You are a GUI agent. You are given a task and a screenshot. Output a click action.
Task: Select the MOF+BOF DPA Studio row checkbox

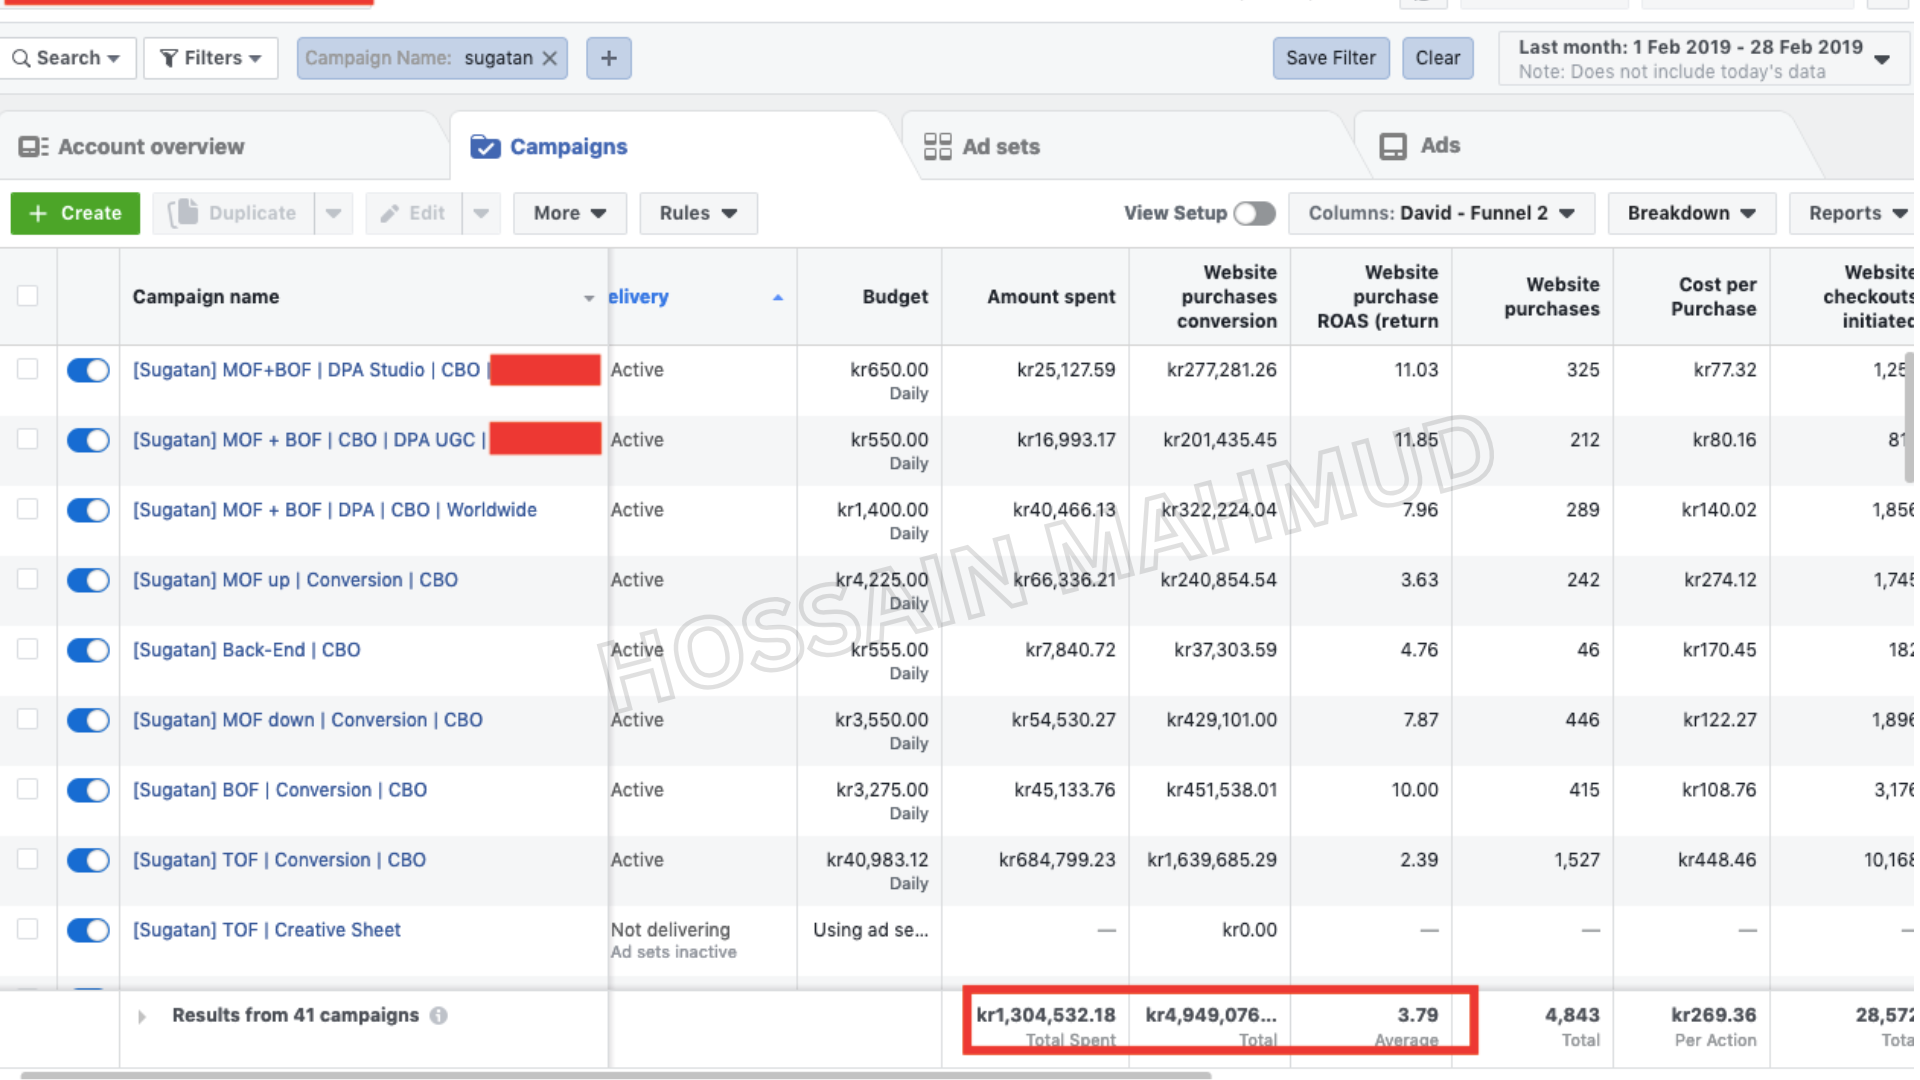click(28, 369)
